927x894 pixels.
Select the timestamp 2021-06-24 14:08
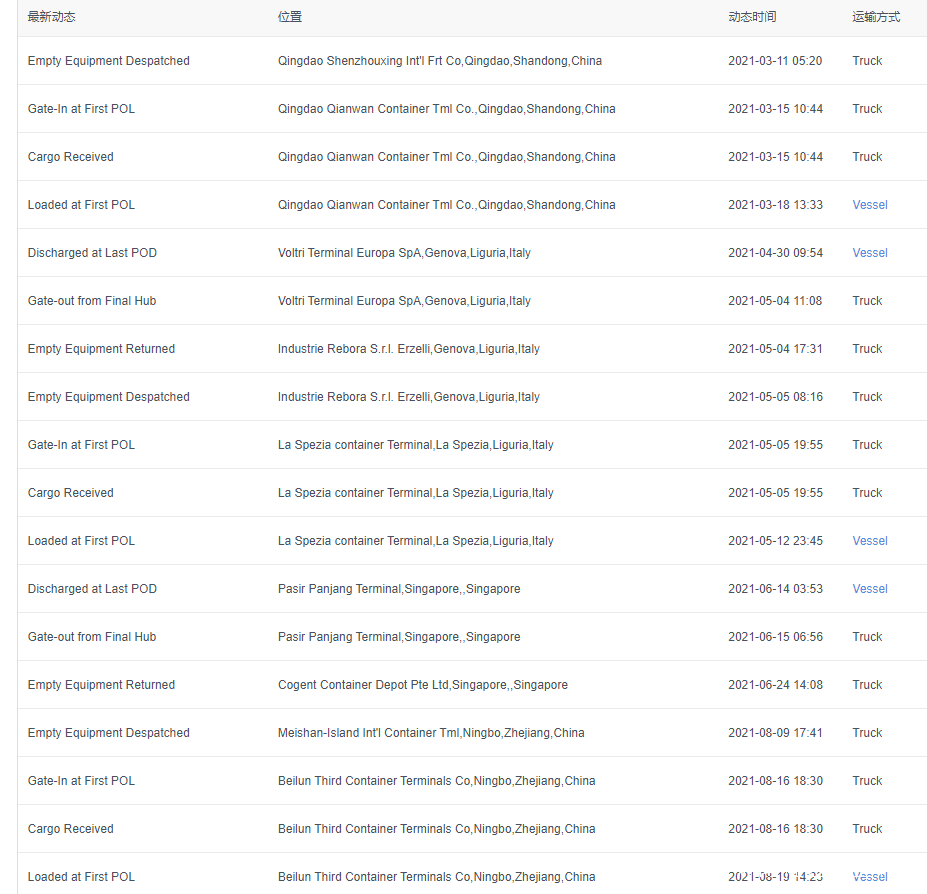pos(775,685)
